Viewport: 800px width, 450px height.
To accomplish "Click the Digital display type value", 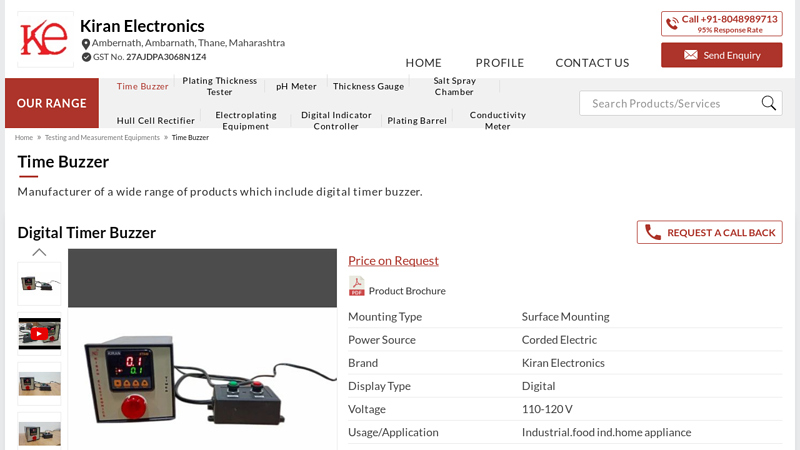I will [x=538, y=386].
